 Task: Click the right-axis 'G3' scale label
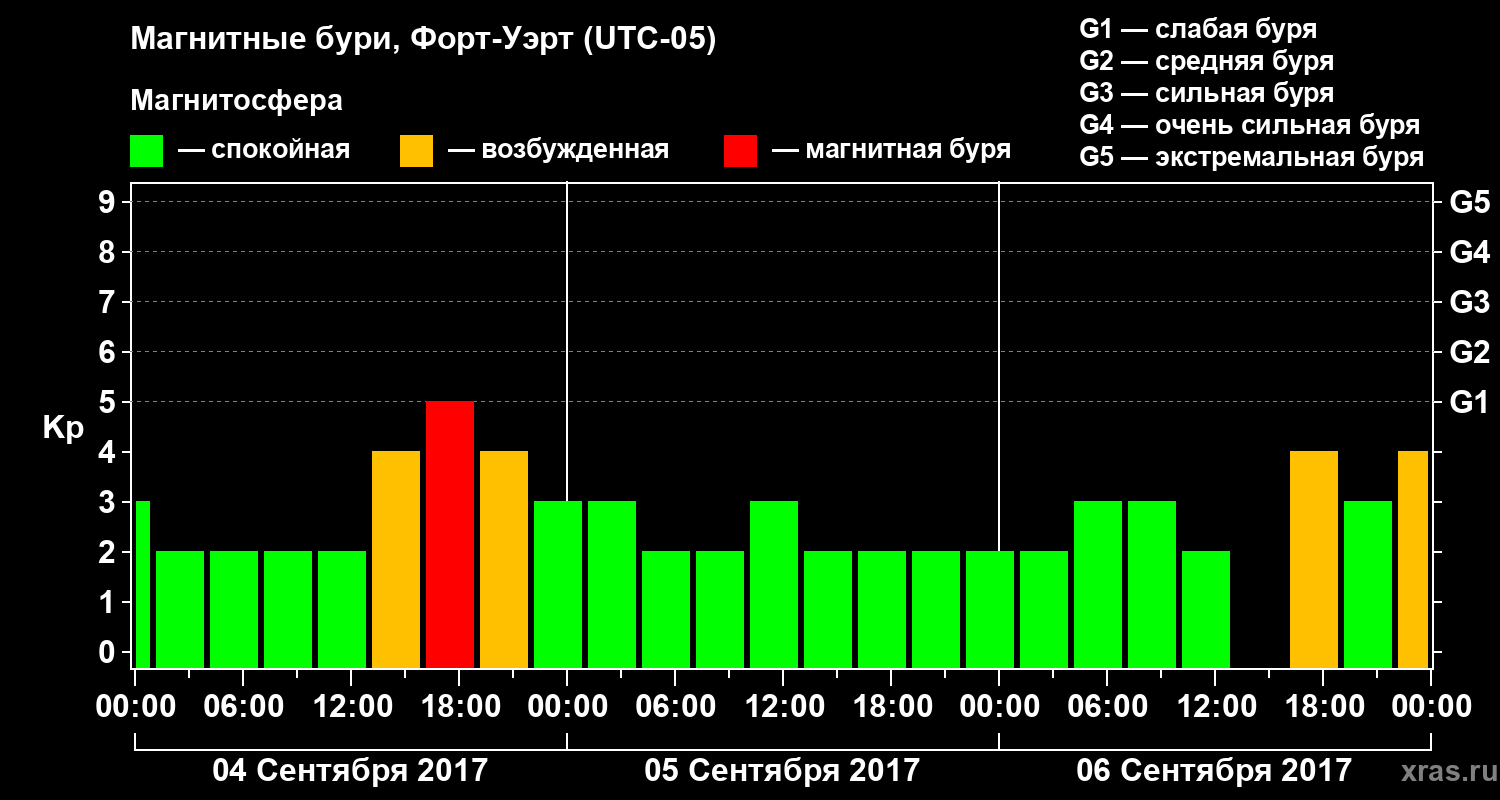click(x=1469, y=302)
